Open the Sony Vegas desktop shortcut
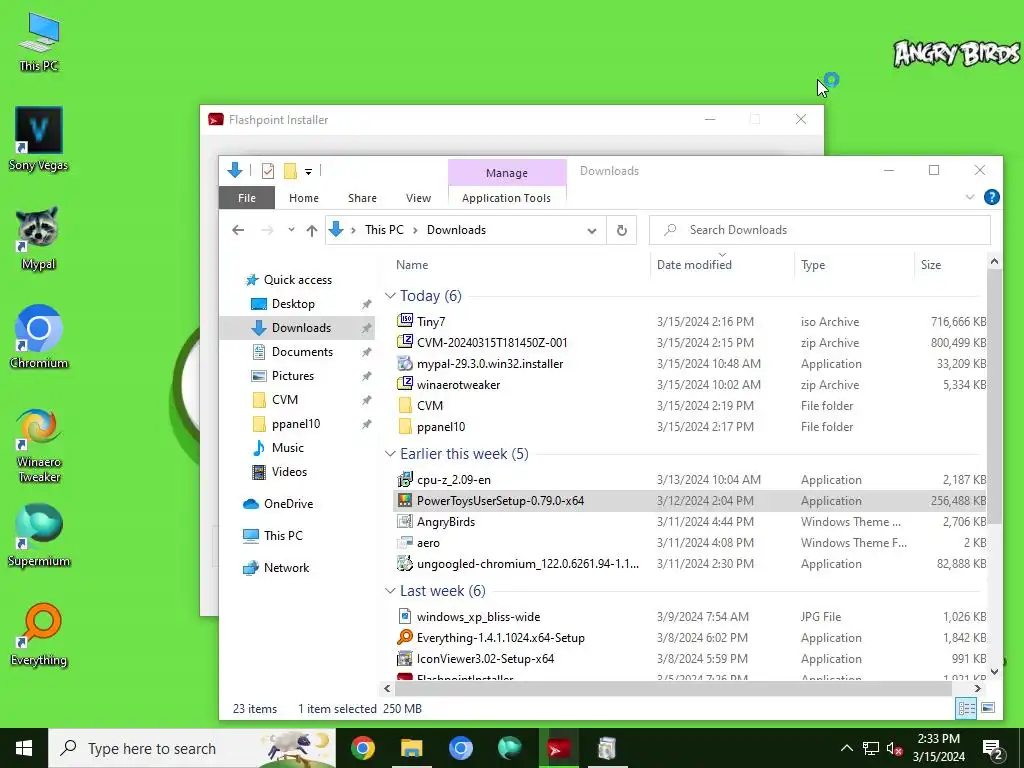The height and width of the screenshot is (768, 1024). pos(39,138)
